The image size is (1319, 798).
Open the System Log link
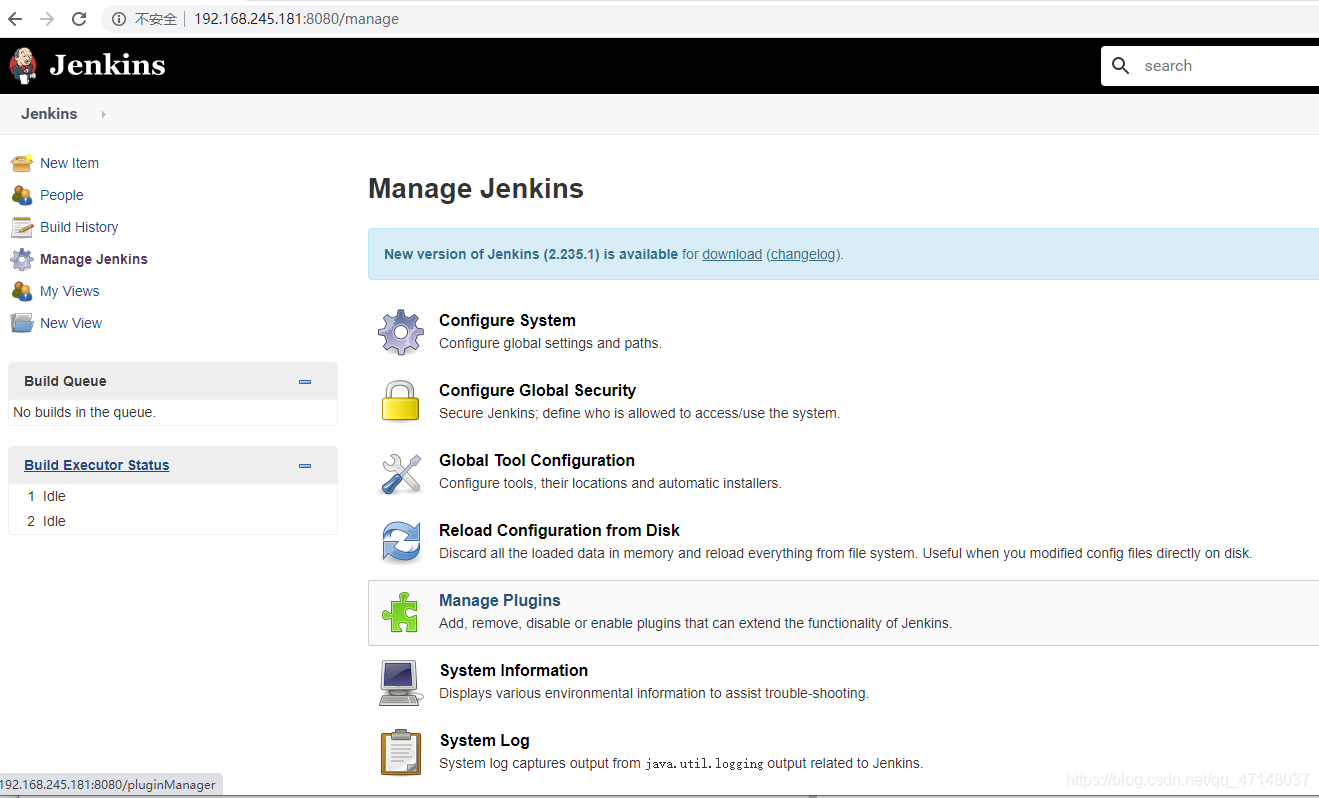click(x=485, y=740)
